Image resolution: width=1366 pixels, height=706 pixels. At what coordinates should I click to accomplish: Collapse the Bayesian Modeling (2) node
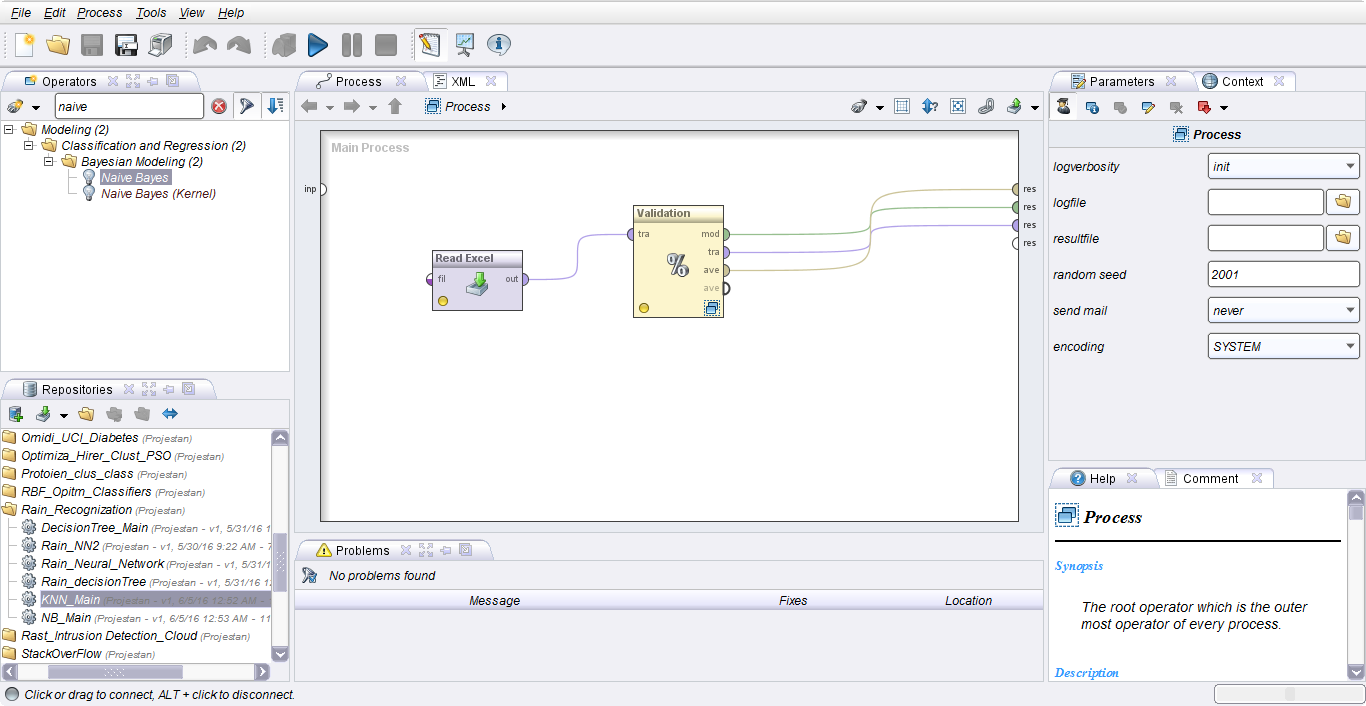coord(50,162)
